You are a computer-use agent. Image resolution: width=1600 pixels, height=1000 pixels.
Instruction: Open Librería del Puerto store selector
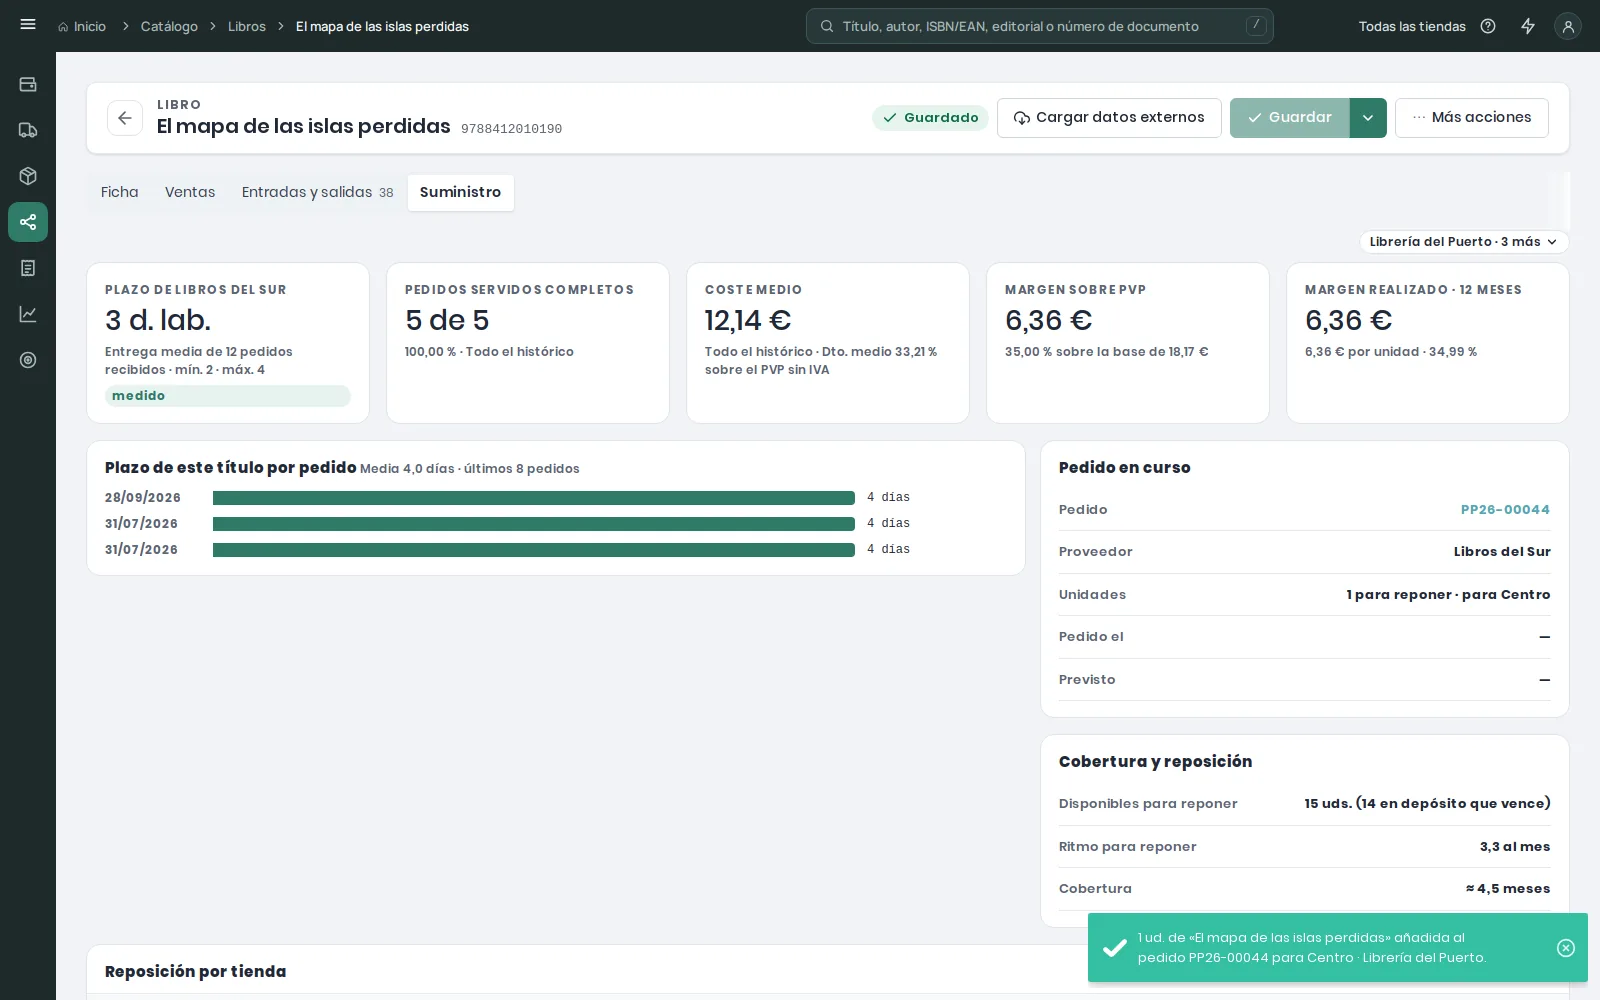pos(1464,242)
